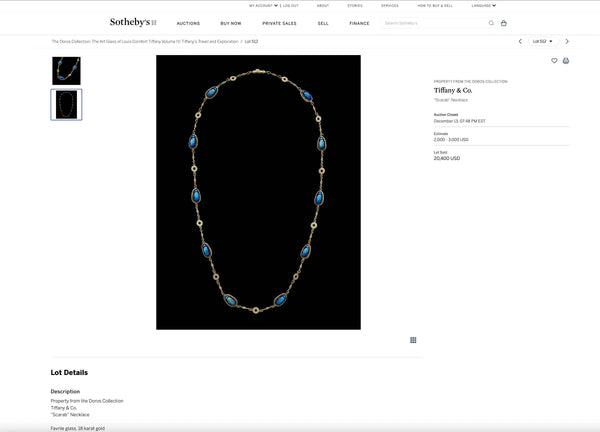The height and width of the screenshot is (432, 600).
Task: Expand the Language dropdown
Action: coord(484,5)
